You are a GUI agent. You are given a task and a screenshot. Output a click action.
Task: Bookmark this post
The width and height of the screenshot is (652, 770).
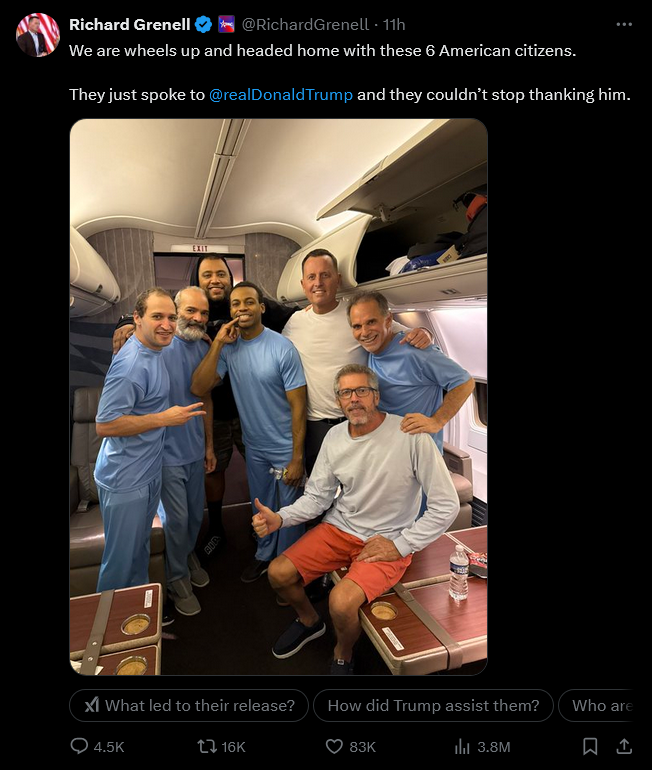pos(590,746)
